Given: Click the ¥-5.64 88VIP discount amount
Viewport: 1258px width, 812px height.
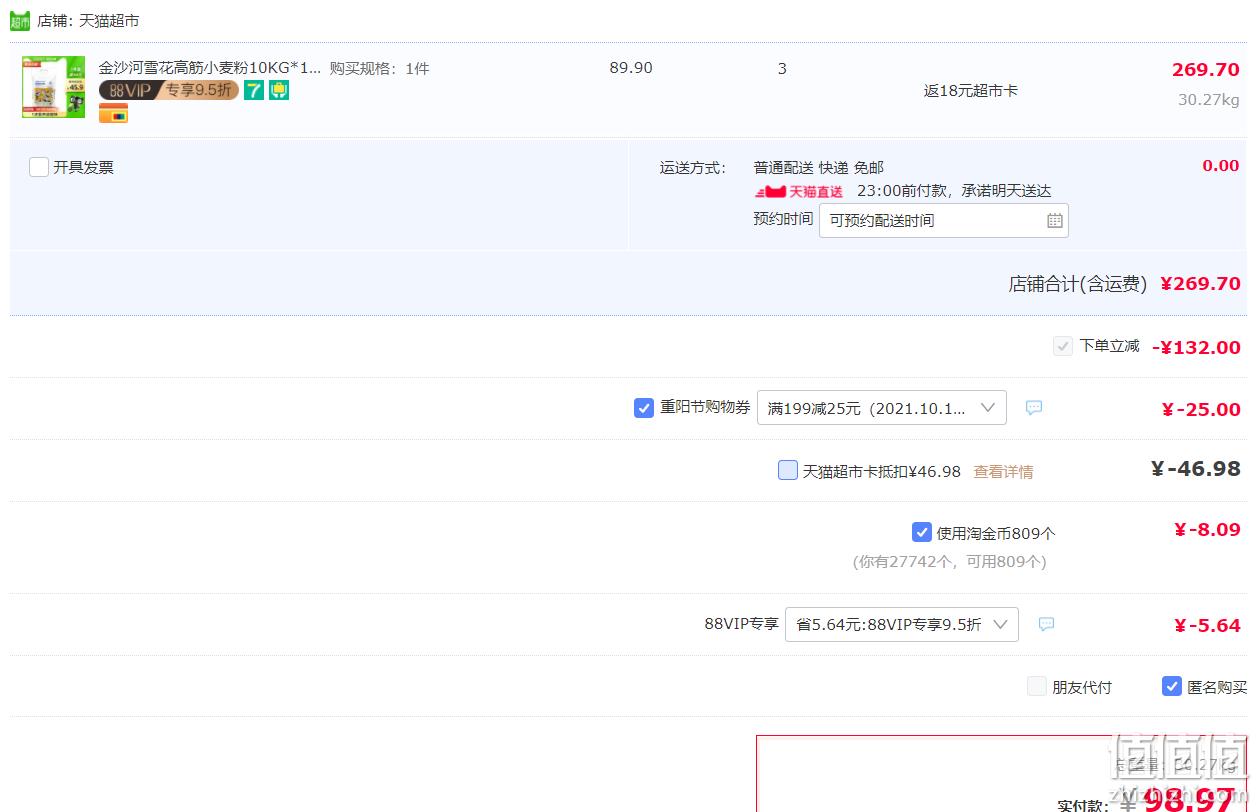Looking at the screenshot, I should coord(1207,626).
